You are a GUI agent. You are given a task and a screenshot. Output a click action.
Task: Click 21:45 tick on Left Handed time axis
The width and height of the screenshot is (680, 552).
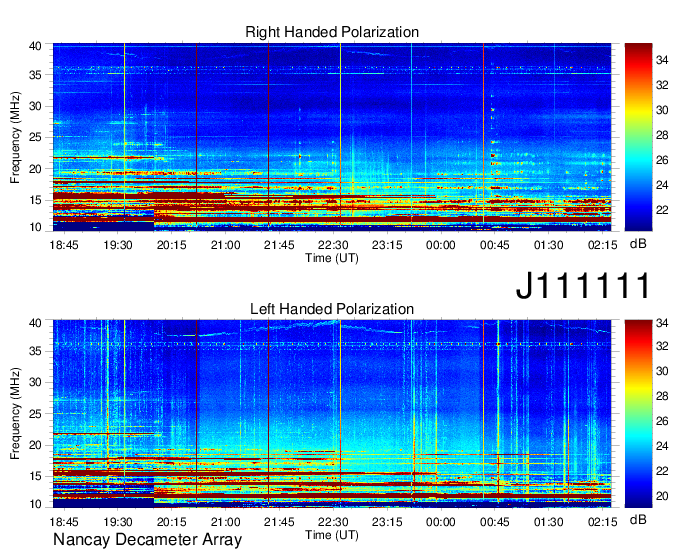click(x=279, y=522)
